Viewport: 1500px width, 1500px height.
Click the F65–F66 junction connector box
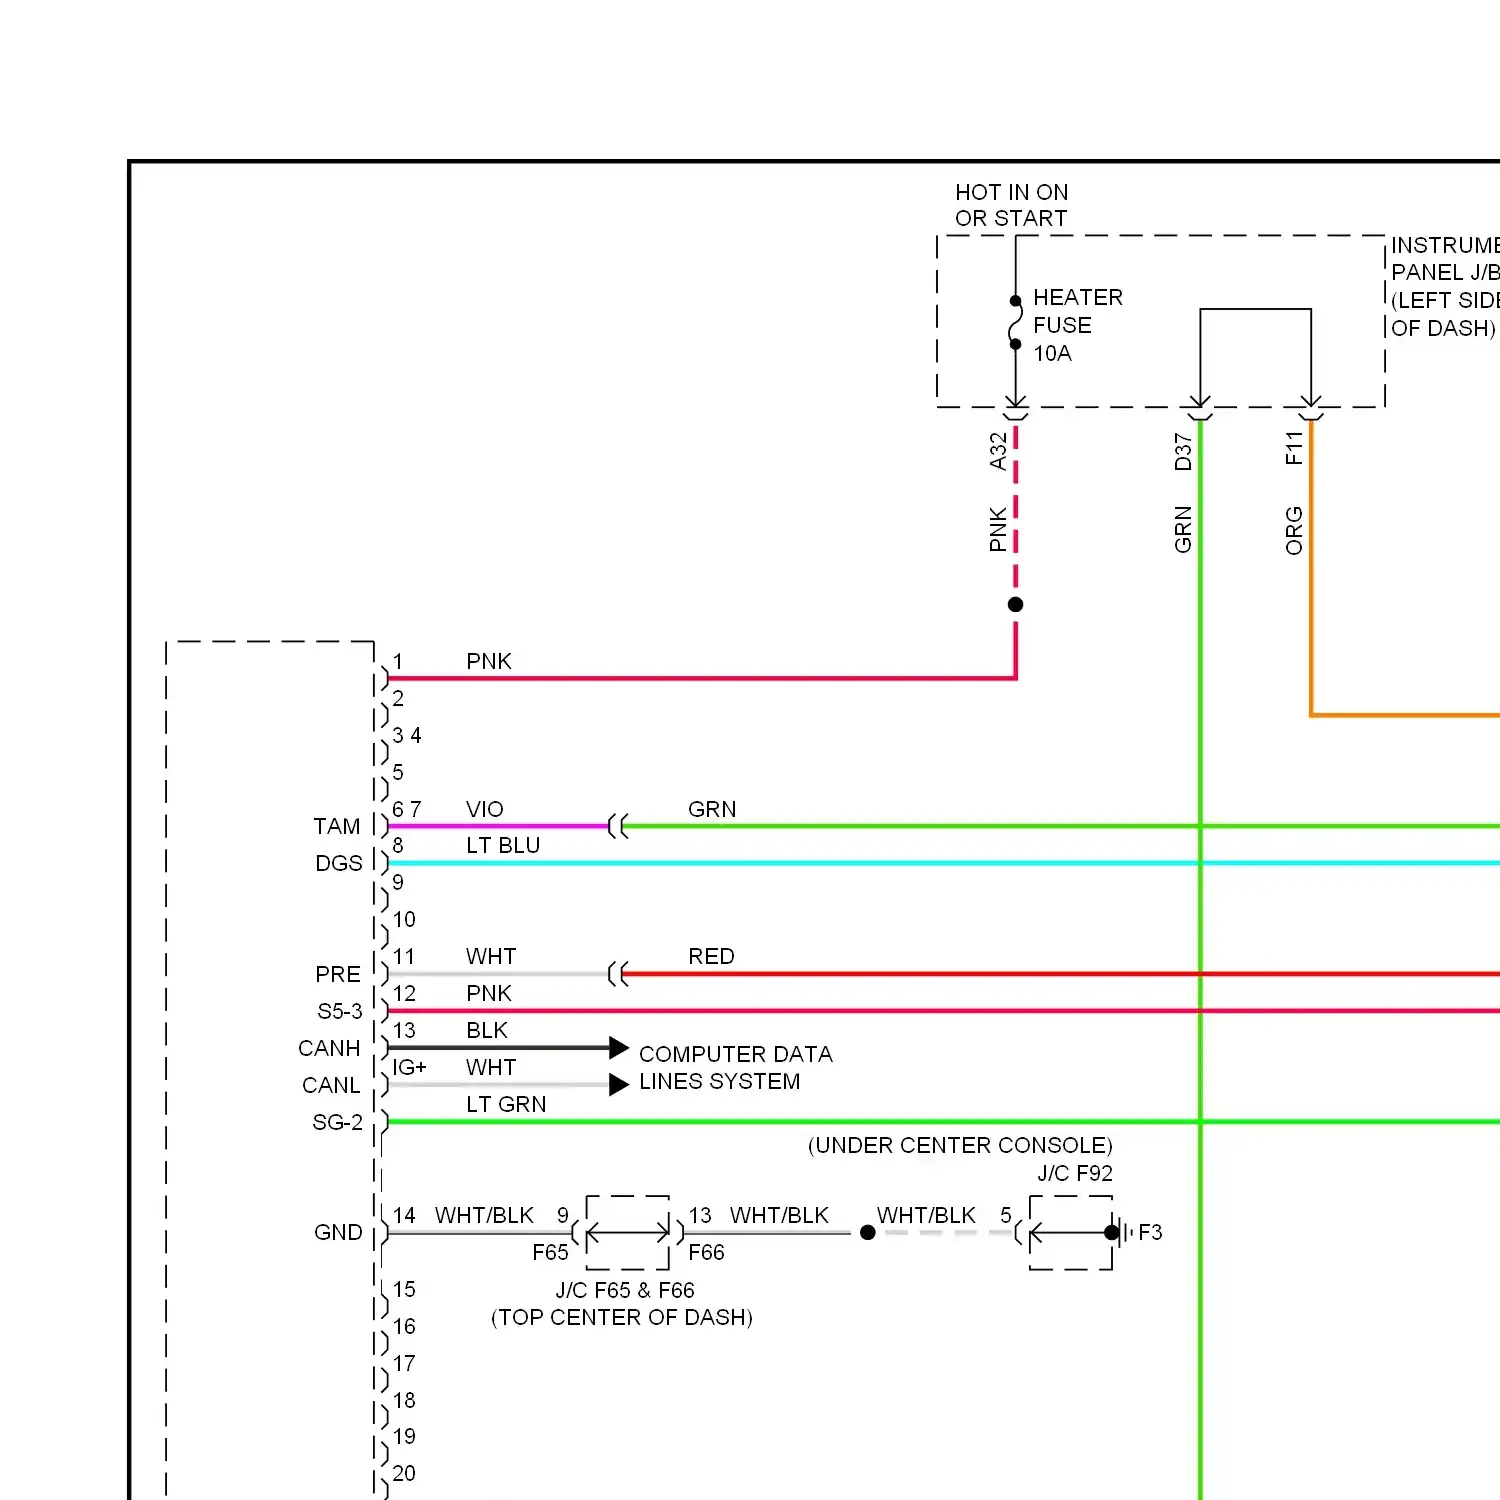[628, 1232]
